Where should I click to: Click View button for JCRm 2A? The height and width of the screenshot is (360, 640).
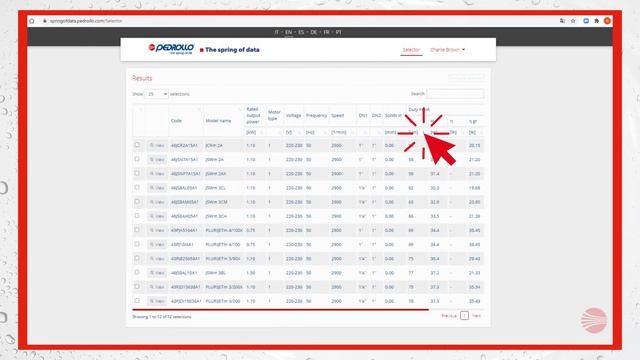point(157,145)
